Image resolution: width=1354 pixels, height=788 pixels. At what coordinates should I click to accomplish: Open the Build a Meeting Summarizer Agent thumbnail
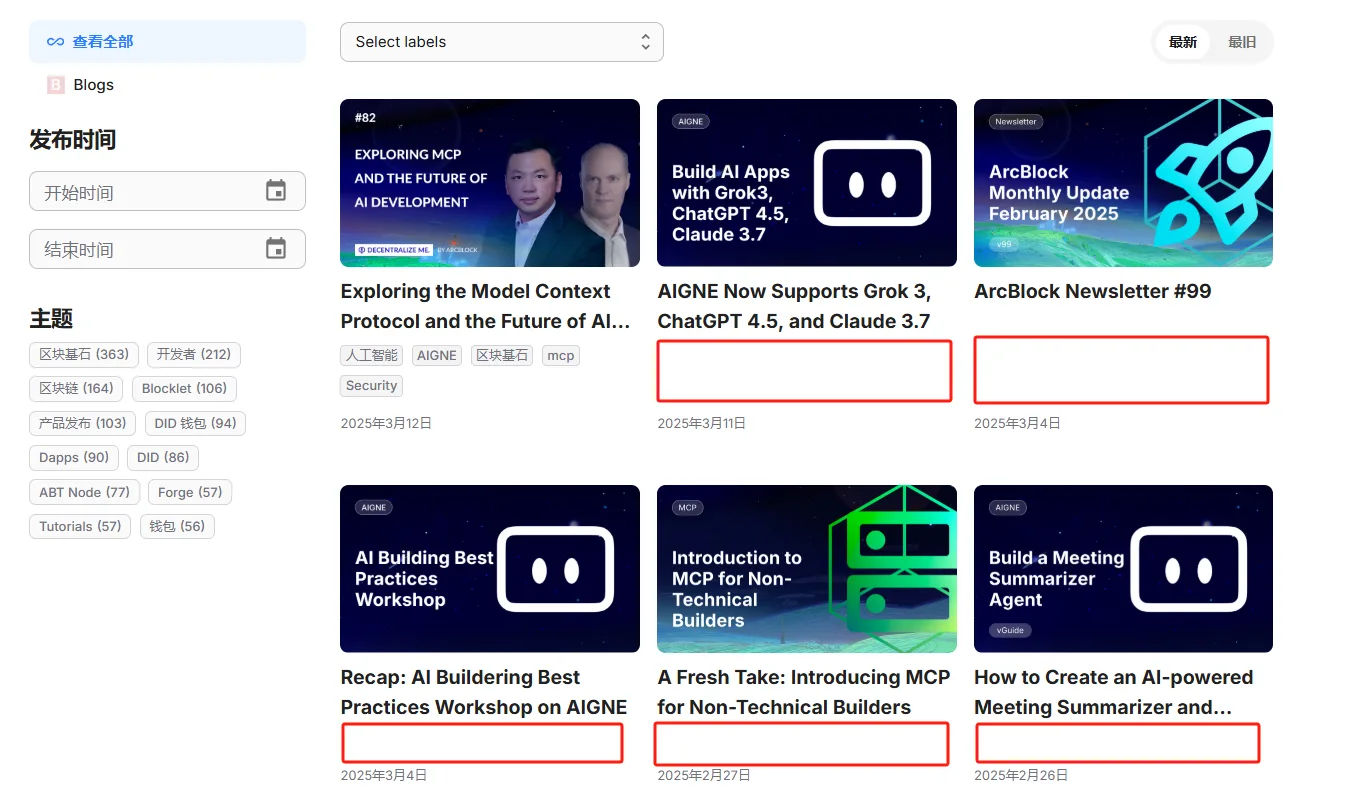tap(1123, 569)
